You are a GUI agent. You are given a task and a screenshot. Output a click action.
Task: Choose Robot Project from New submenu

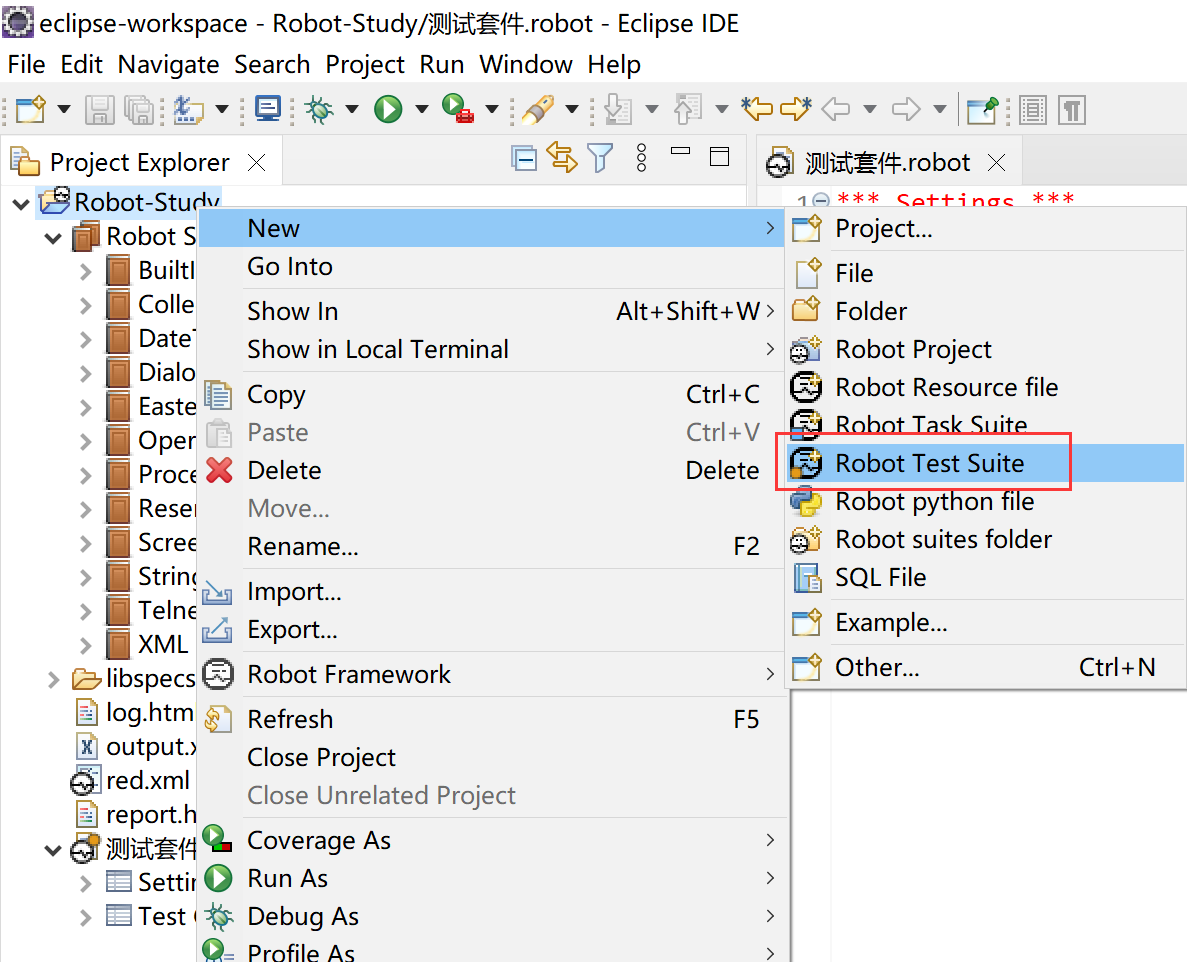985,350
